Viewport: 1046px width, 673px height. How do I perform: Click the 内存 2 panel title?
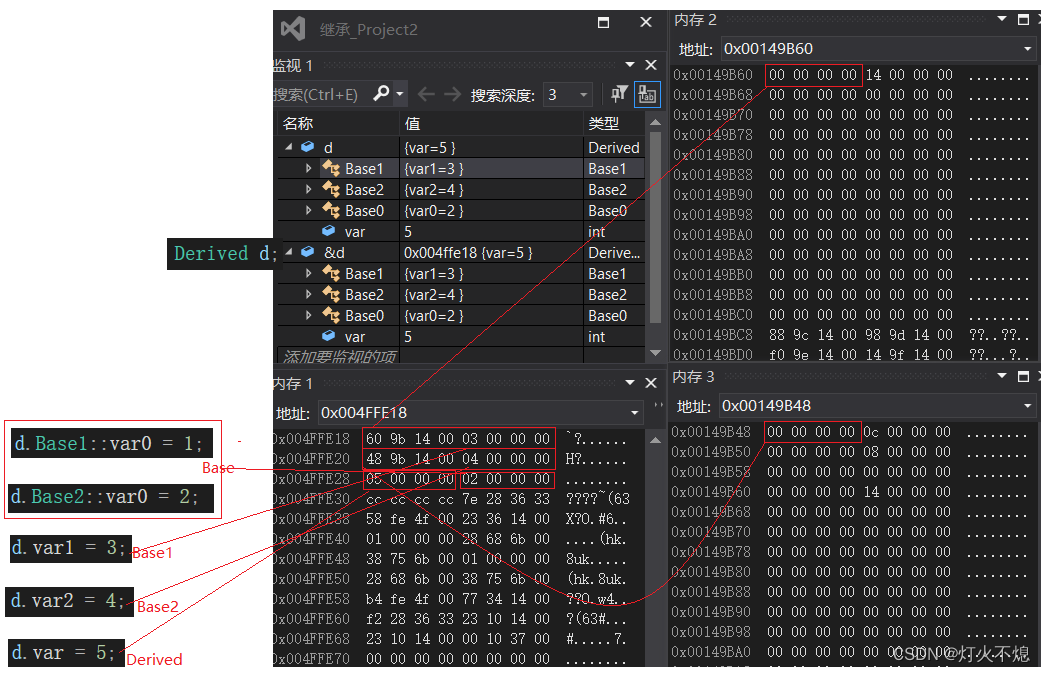click(695, 19)
